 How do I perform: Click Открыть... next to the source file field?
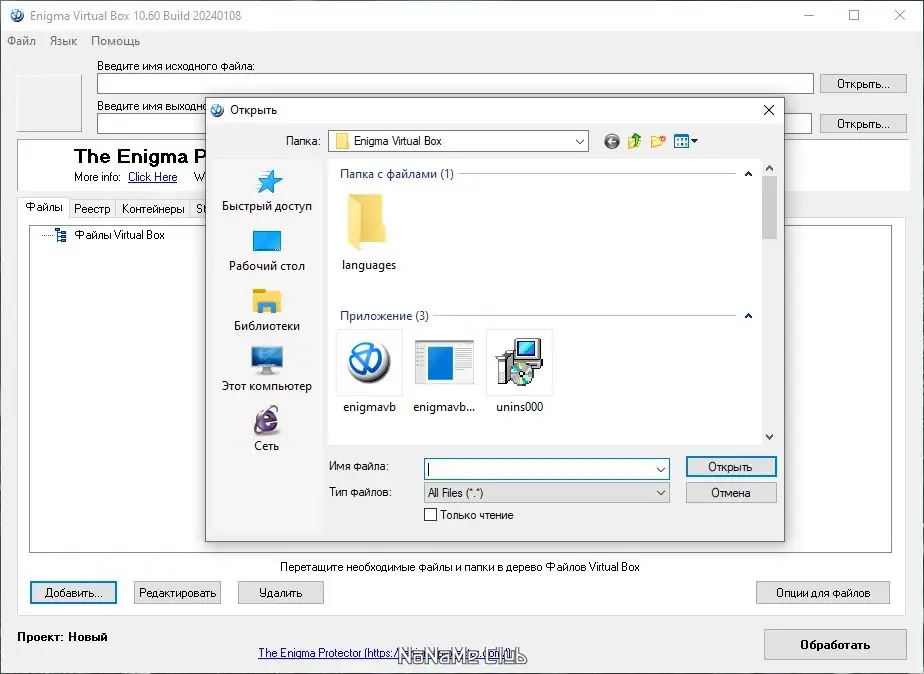click(x=863, y=84)
